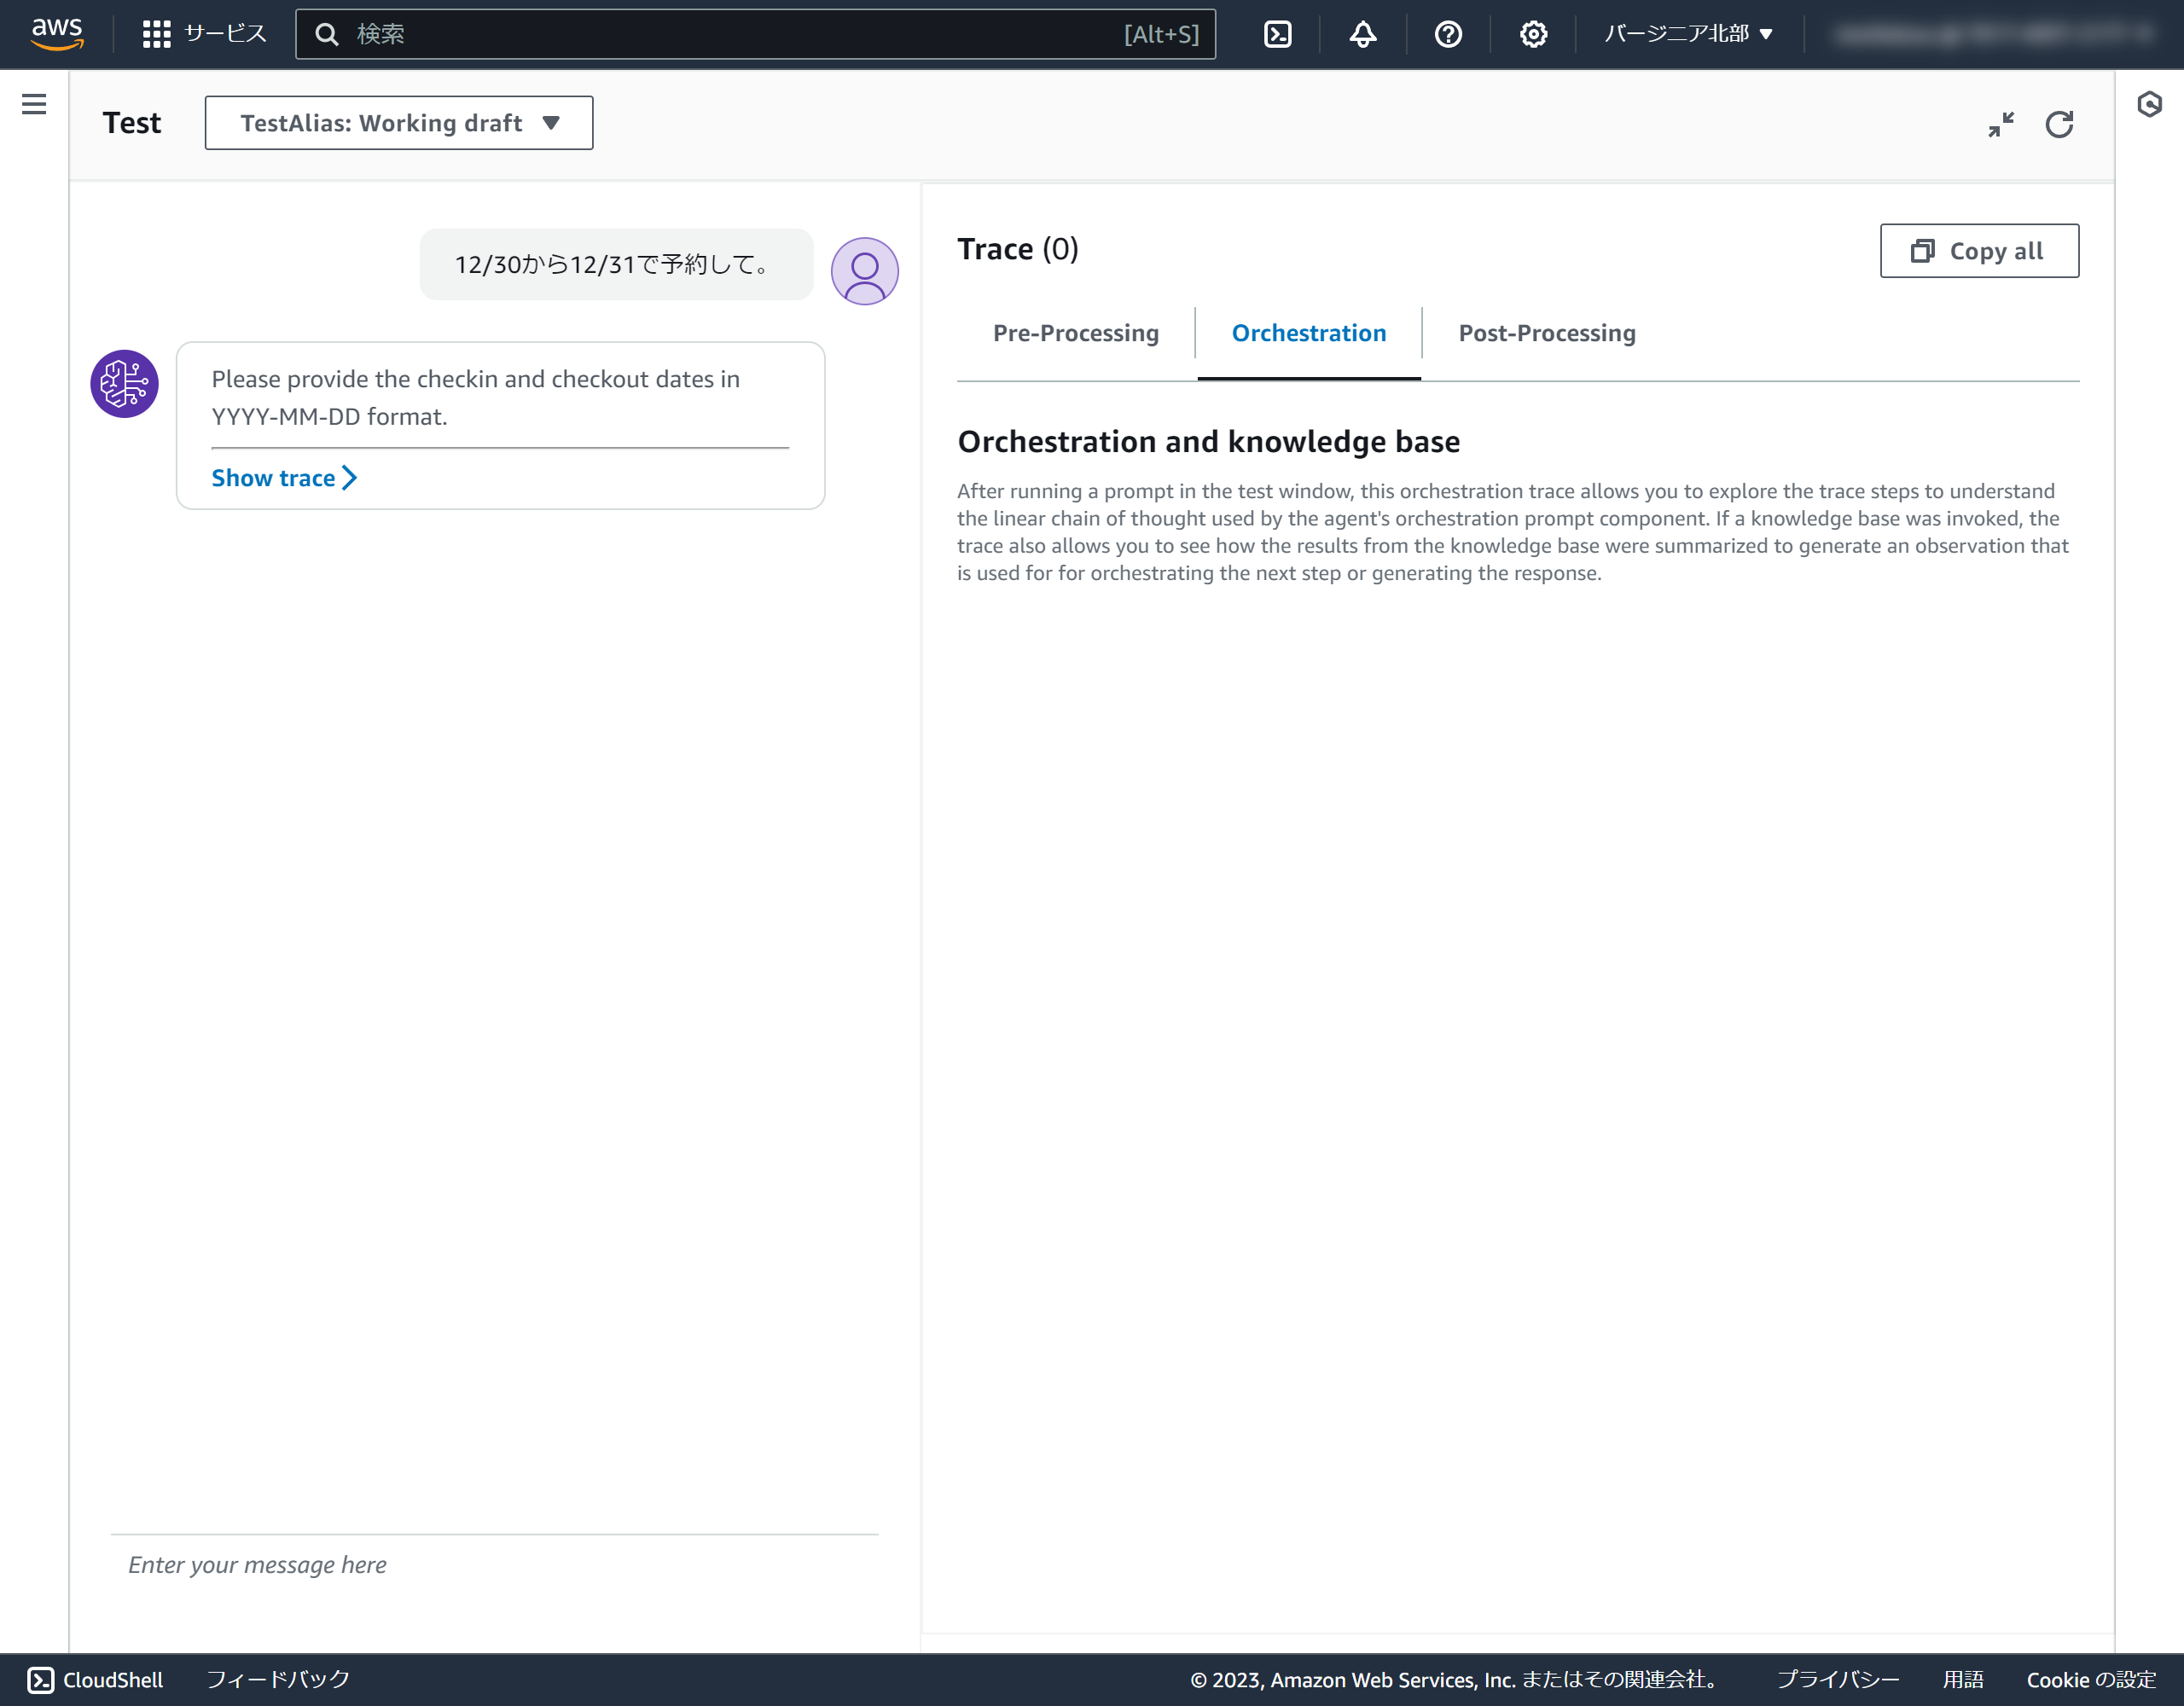Open Cookie の設定 in the footer

2090,1679
